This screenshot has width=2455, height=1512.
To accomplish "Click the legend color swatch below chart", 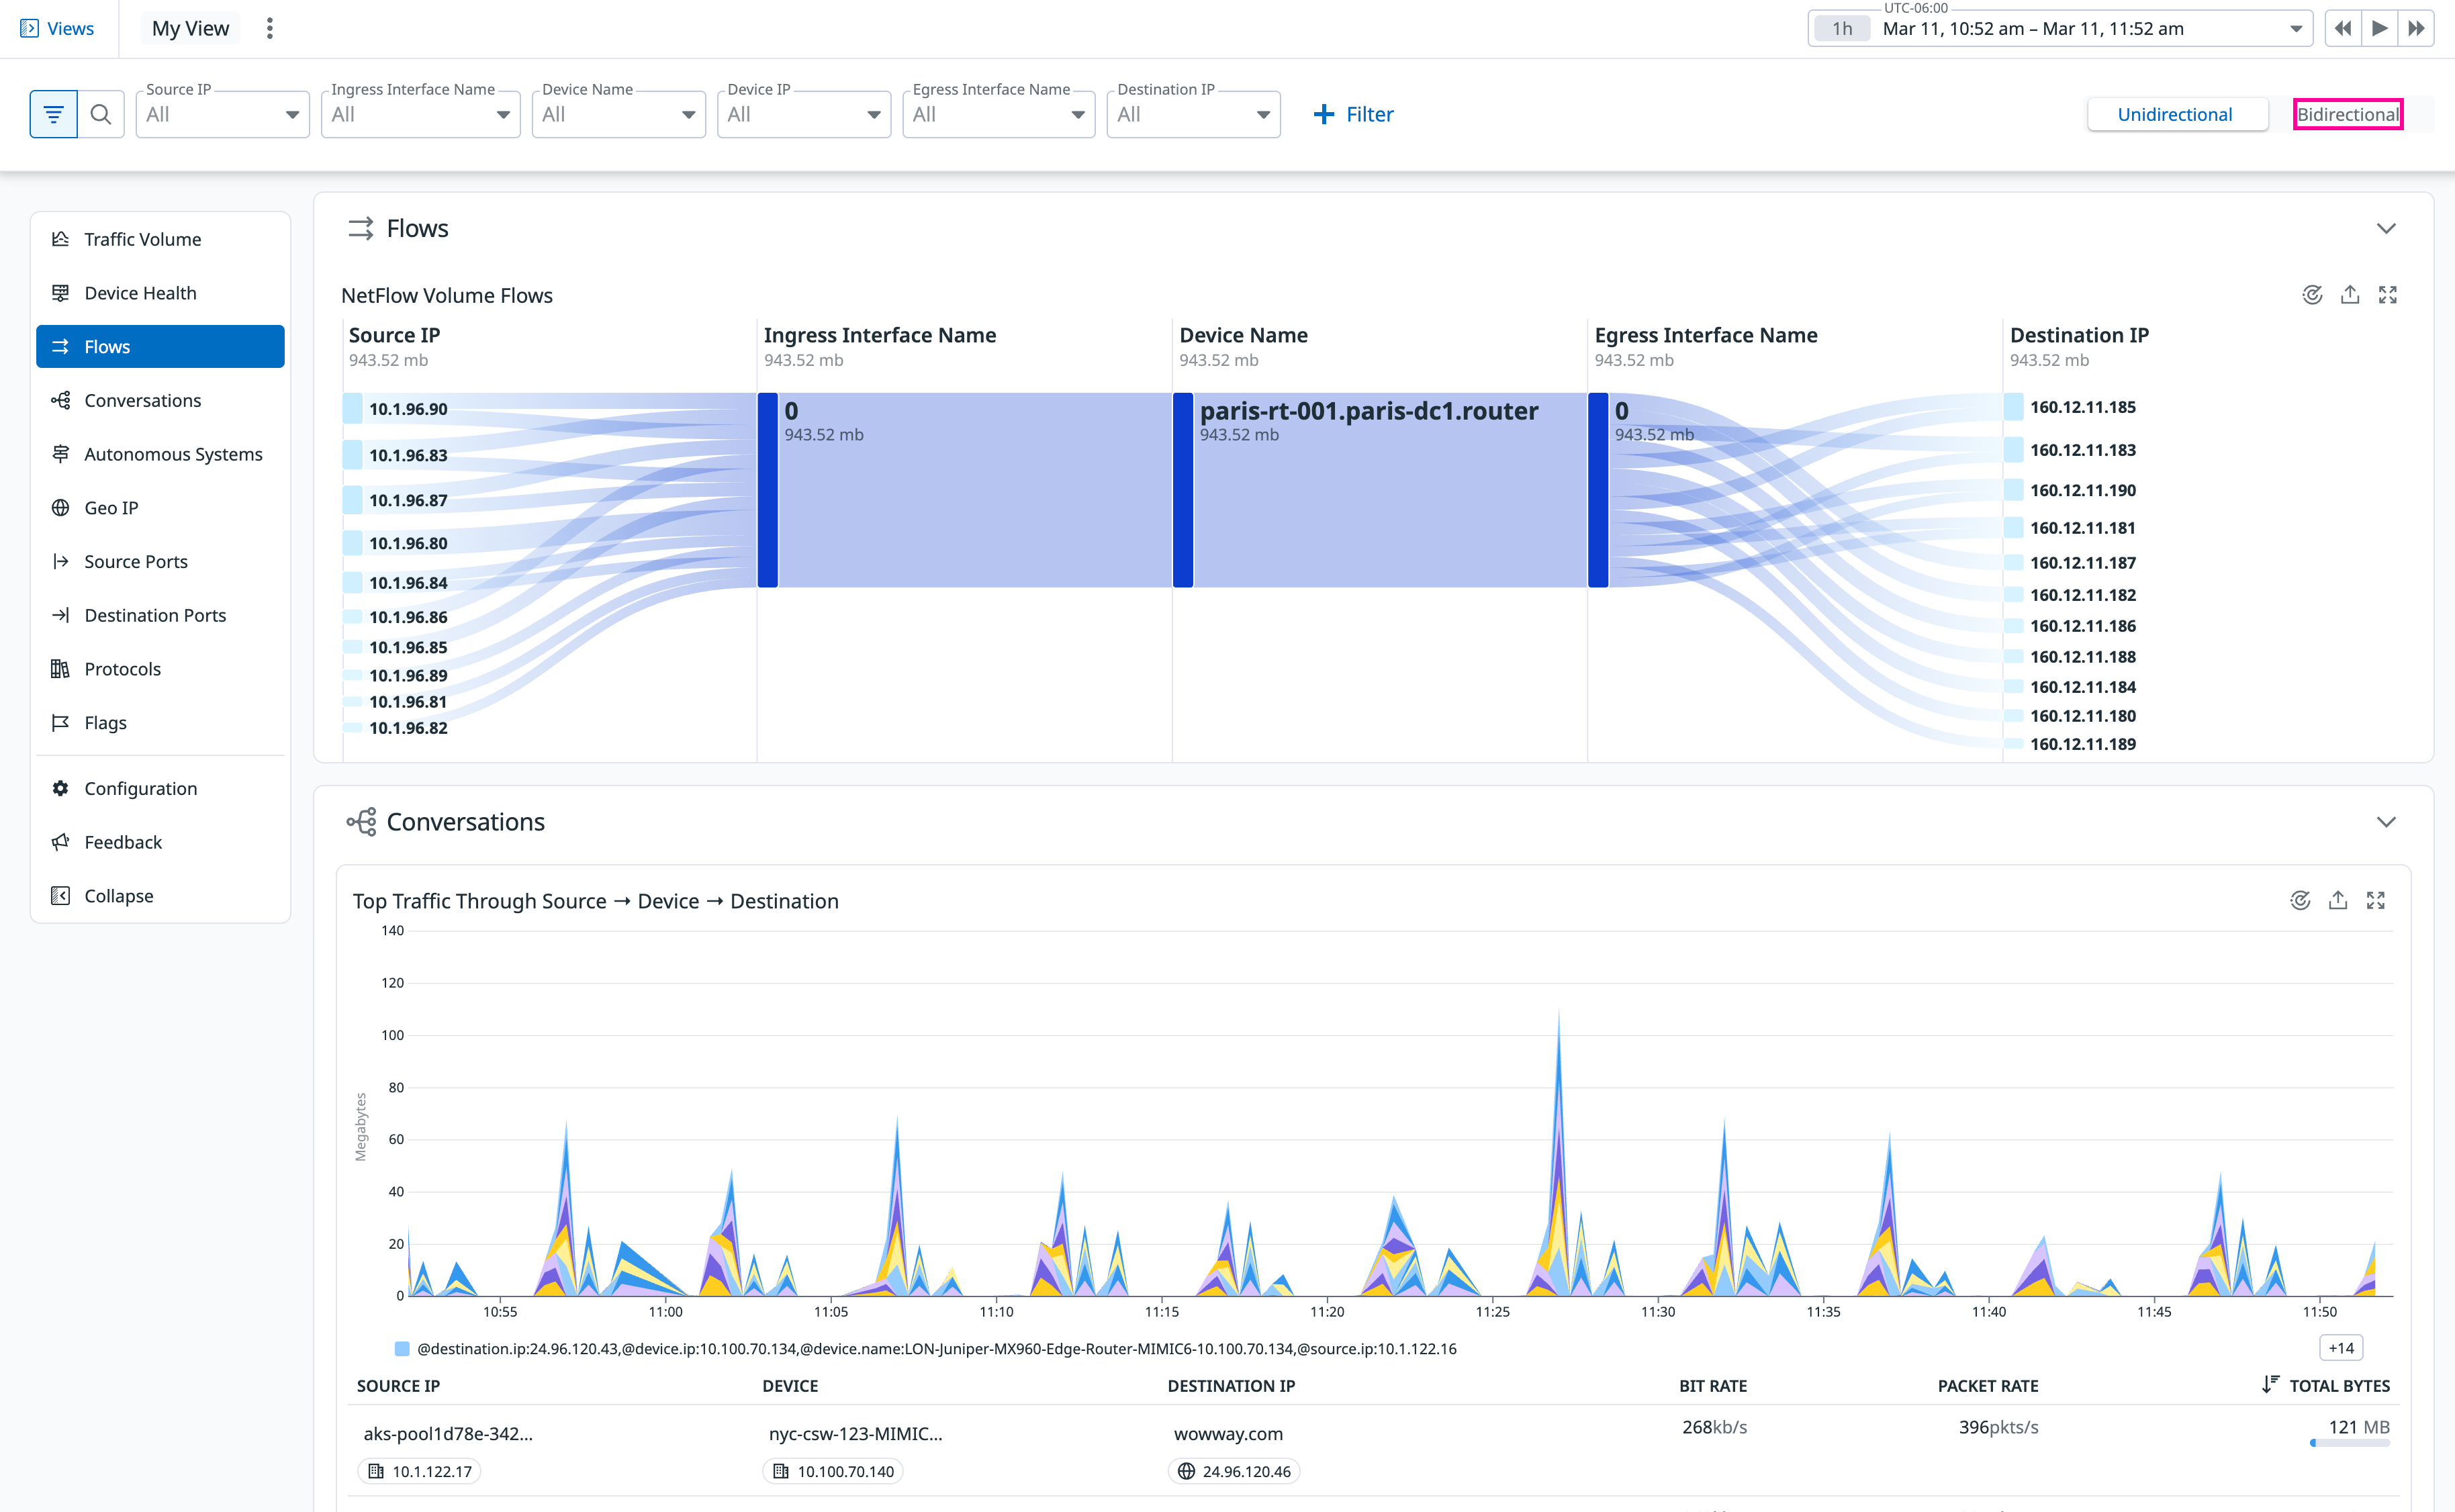I will tap(402, 1349).
